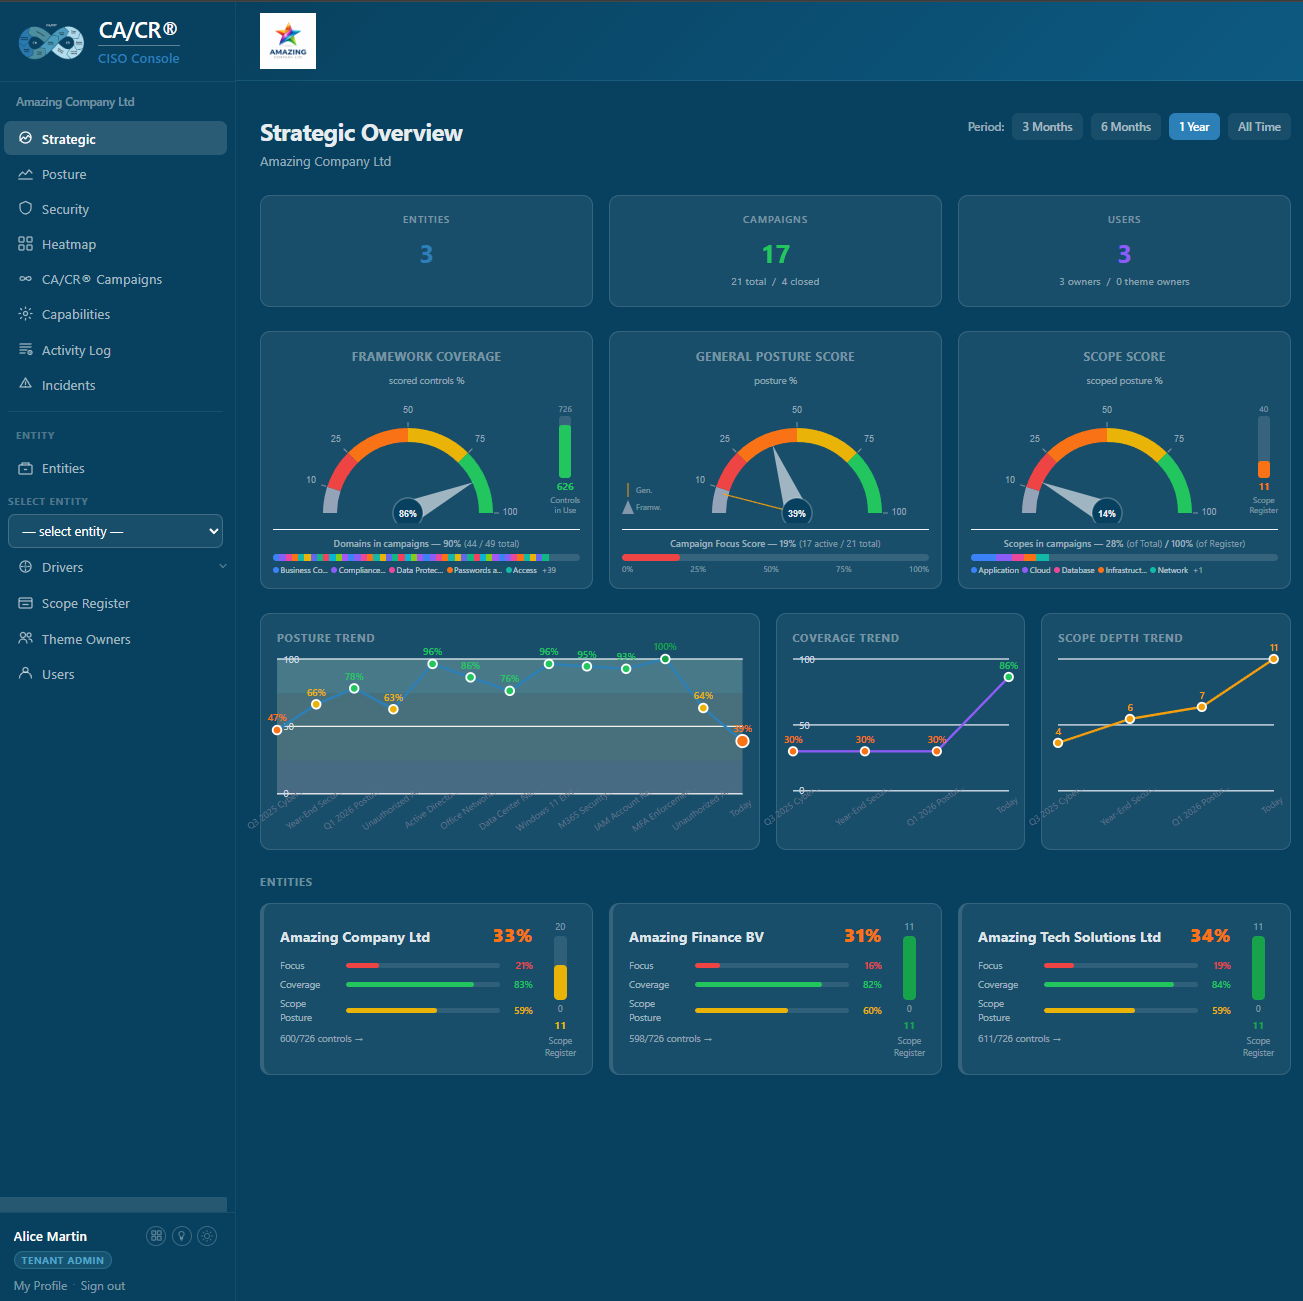Open the Amazing Finance BV entity card

[775, 989]
